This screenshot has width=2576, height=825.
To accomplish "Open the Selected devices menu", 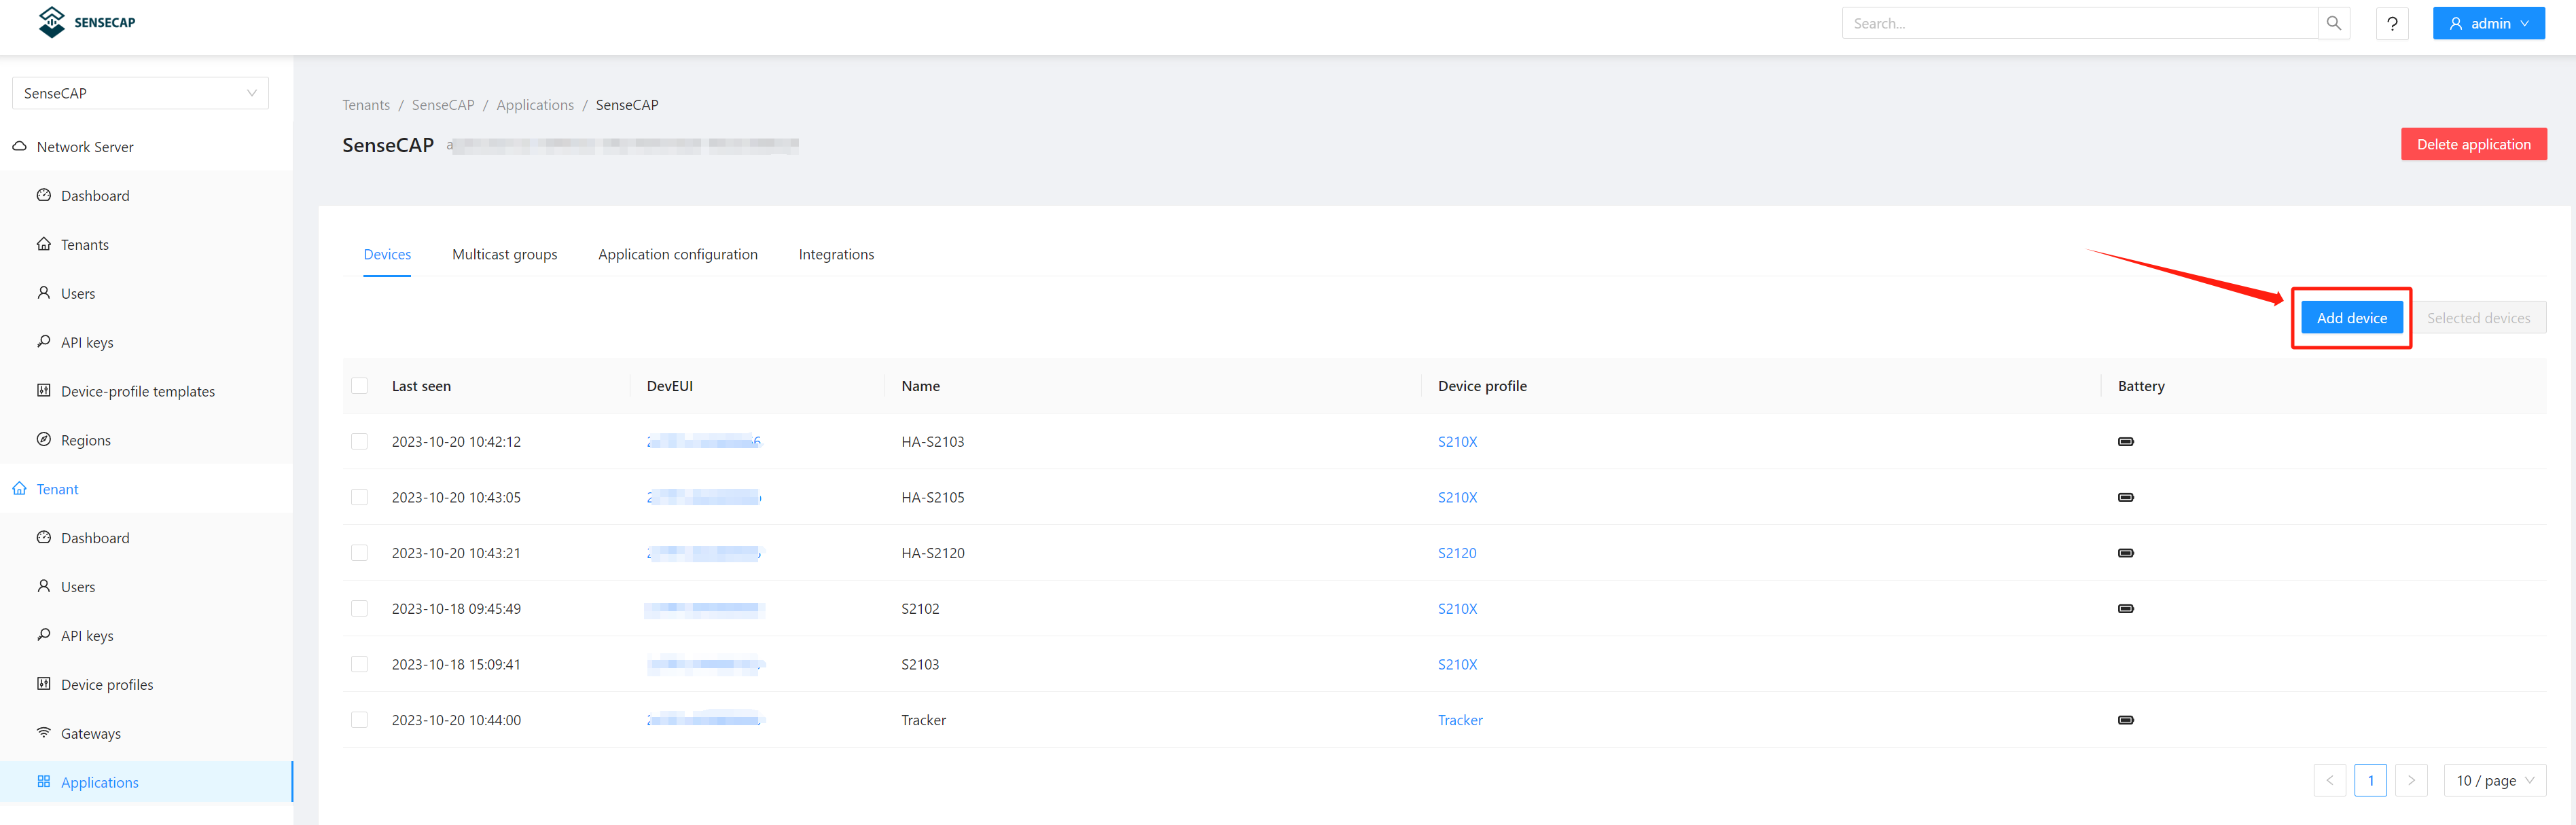I will (2478, 318).
